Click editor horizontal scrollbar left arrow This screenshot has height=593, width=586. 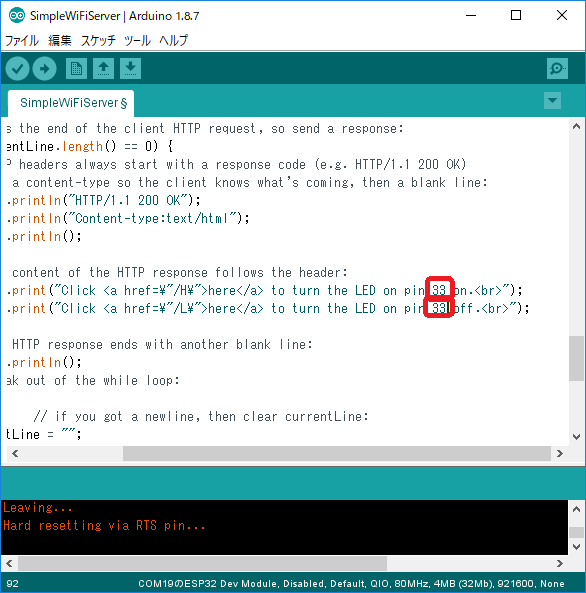[x=15, y=453]
